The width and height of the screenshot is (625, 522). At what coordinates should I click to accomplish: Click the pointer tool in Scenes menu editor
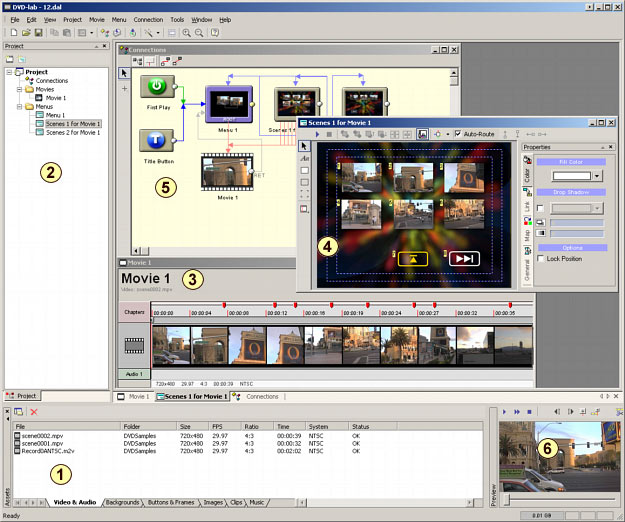pos(305,146)
